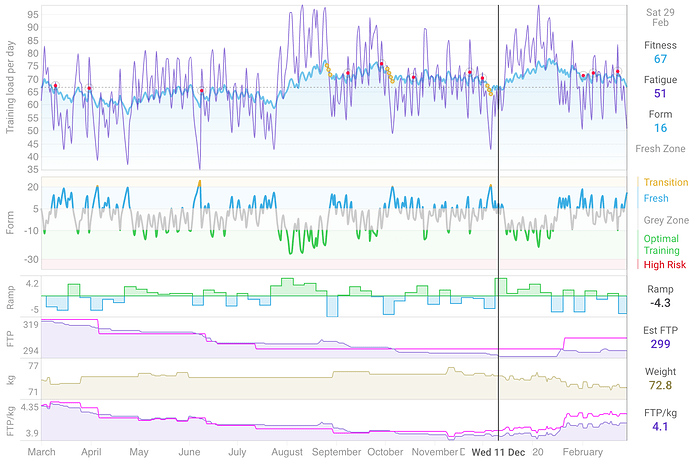690x465 pixels.
Task: Click the June label on the time axis
Action: [x=189, y=452]
